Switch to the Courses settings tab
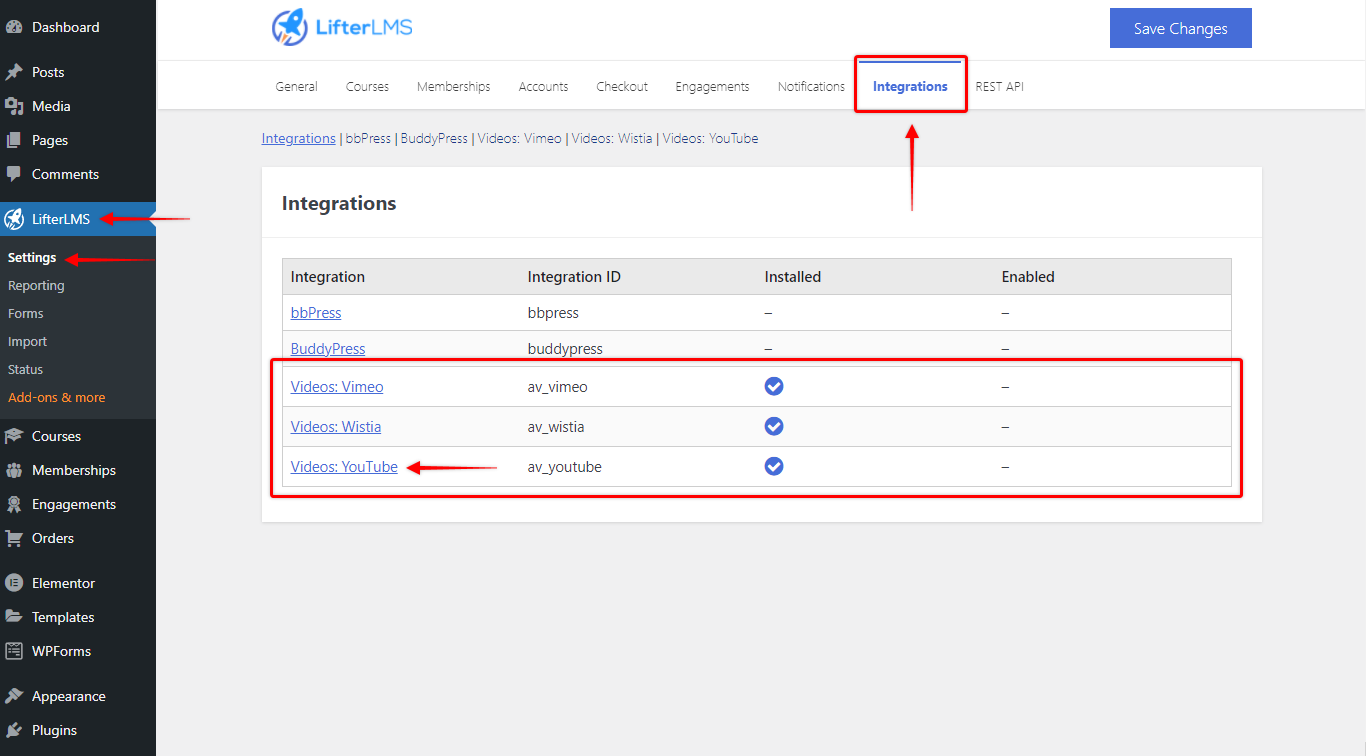 click(x=367, y=87)
